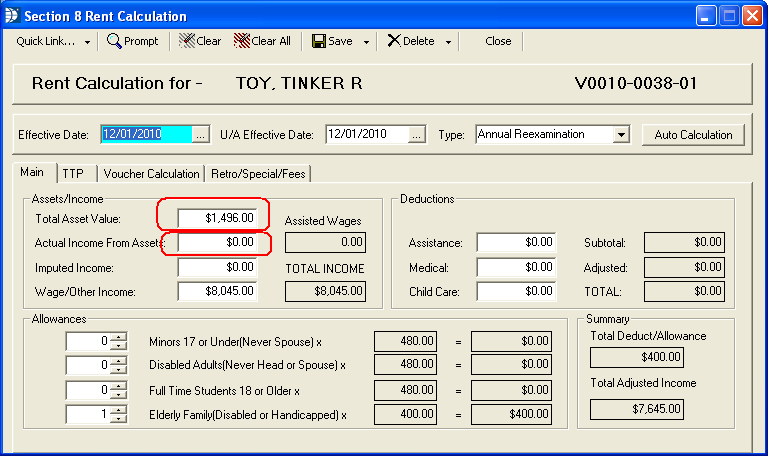The width and height of the screenshot is (768, 456).
Task: Click the TOTAL INCOME $8,045.00 box
Action: point(325,291)
